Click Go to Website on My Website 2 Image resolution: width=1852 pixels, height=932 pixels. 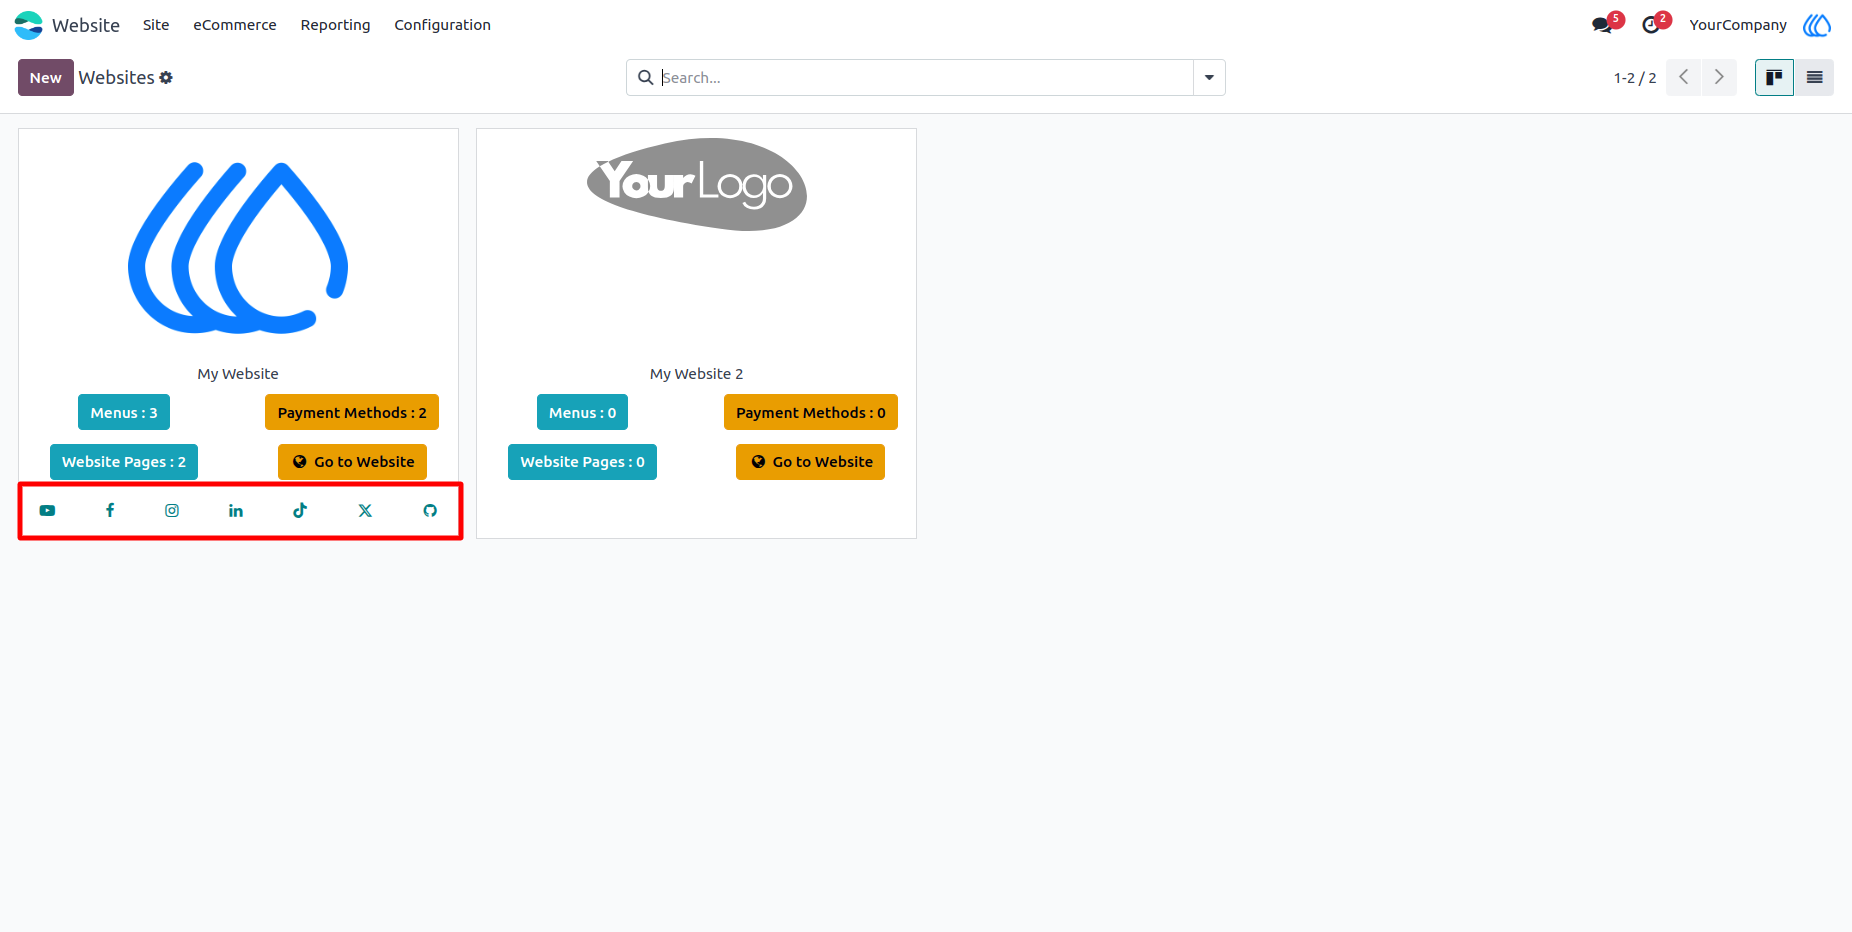point(811,462)
